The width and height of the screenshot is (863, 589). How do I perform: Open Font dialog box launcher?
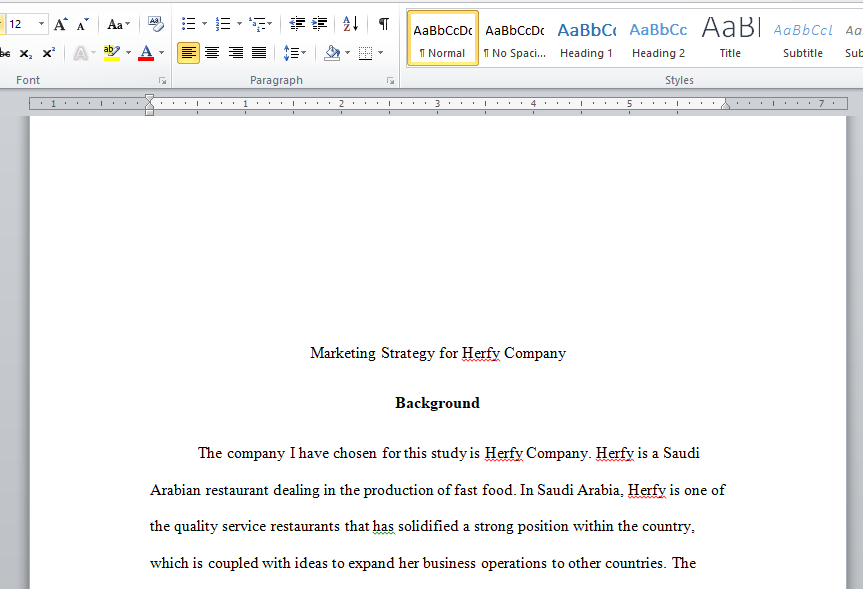[x=162, y=81]
